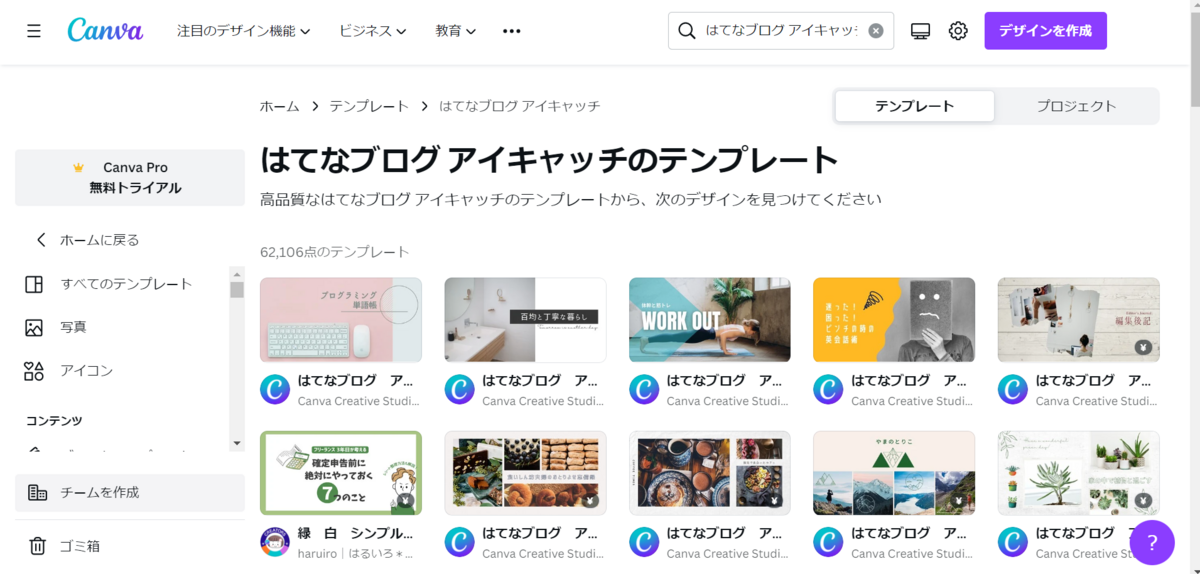The height and width of the screenshot is (574, 1200).
Task: Switch to the テンプレート tab
Action: pos(915,106)
